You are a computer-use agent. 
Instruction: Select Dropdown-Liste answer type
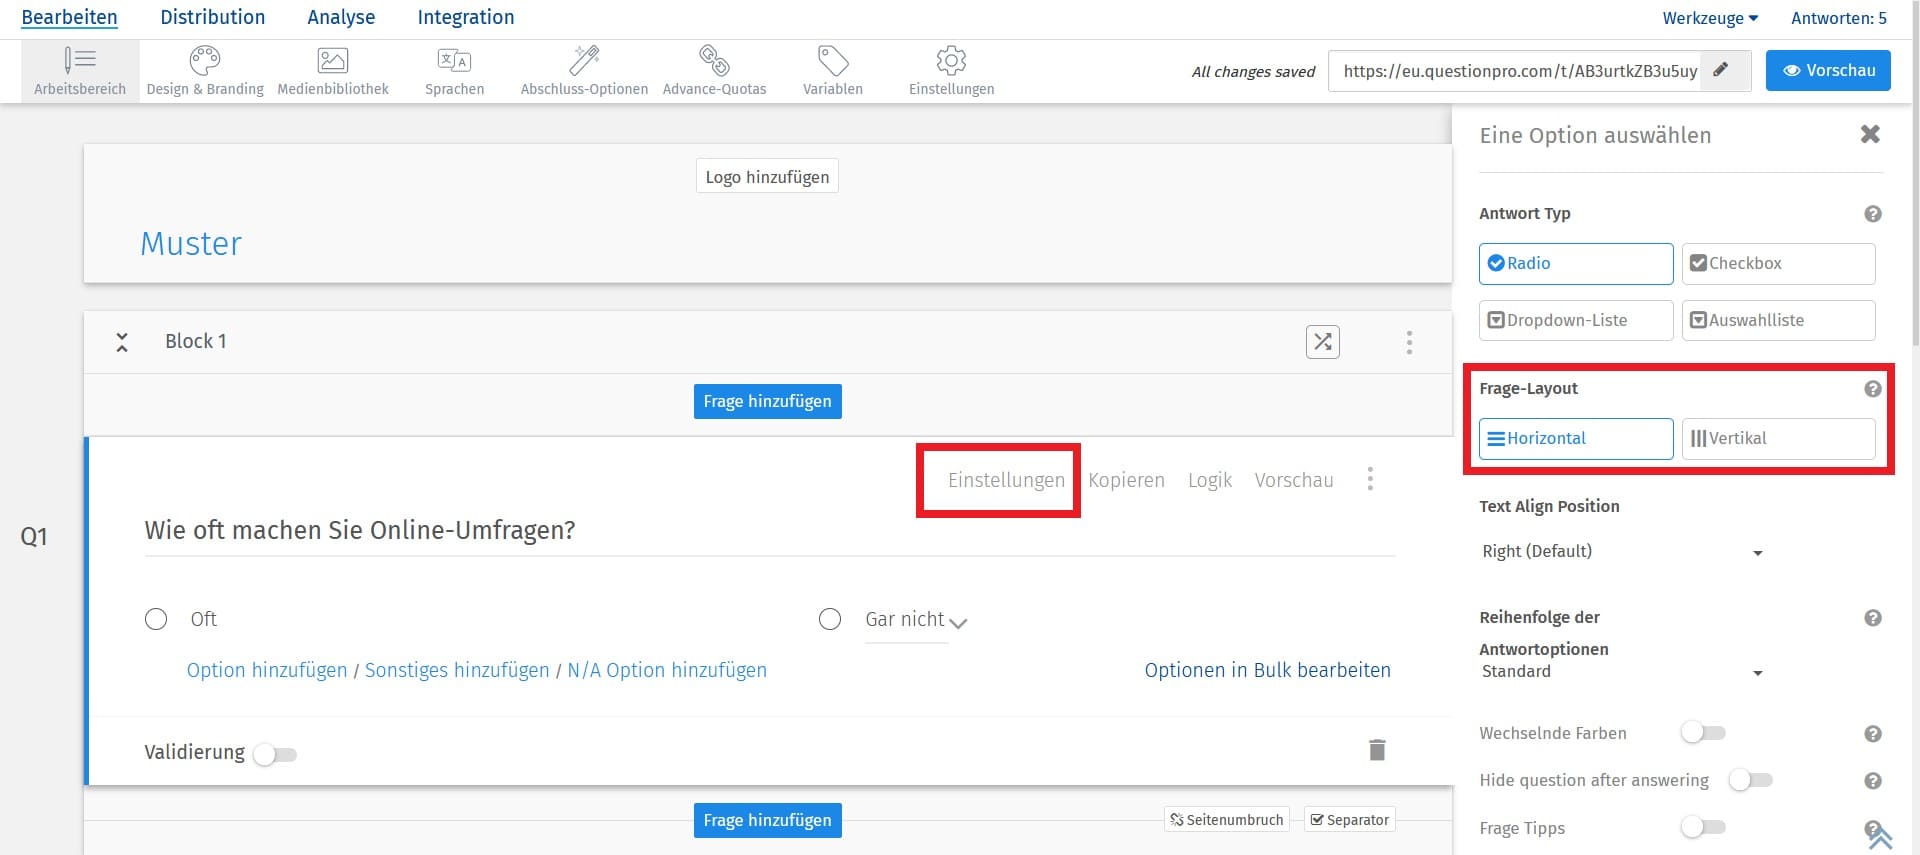pos(1576,321)
